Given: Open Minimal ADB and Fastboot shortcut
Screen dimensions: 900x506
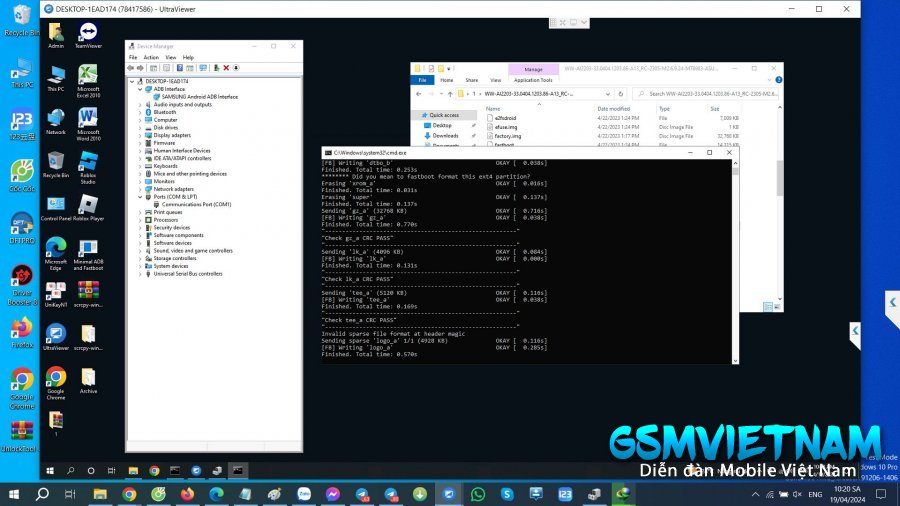Looking at the screenshot, I should click(x=88, y=255).
